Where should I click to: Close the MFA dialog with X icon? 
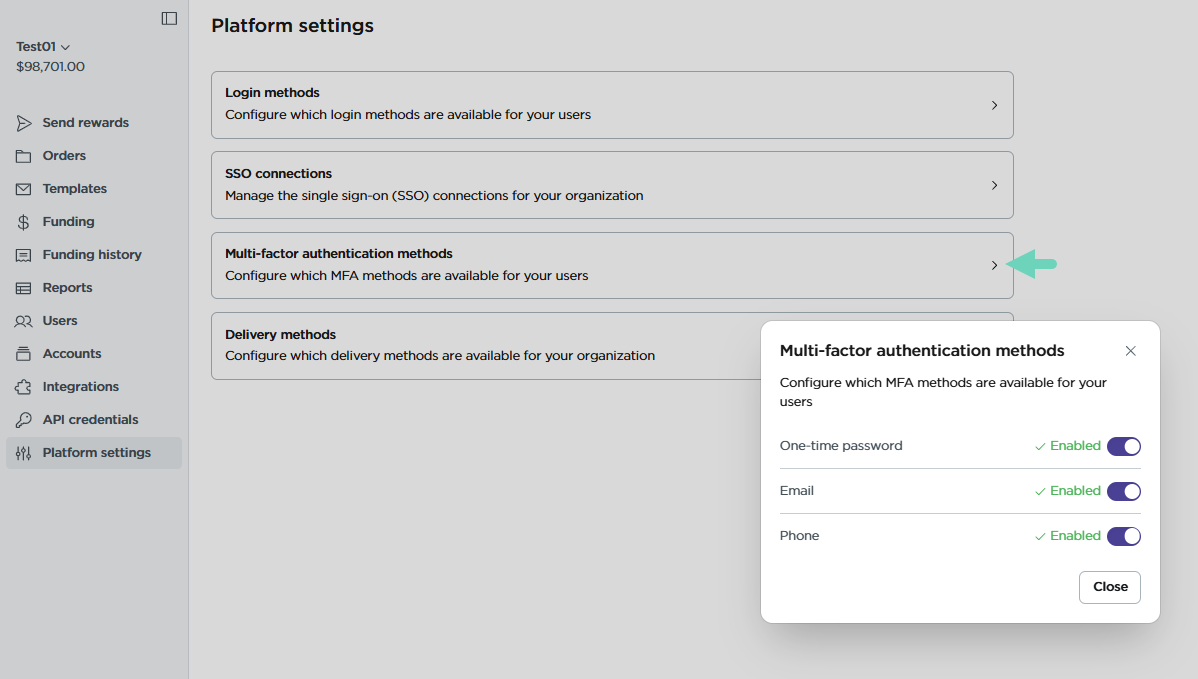click(x=1131, y=351)
